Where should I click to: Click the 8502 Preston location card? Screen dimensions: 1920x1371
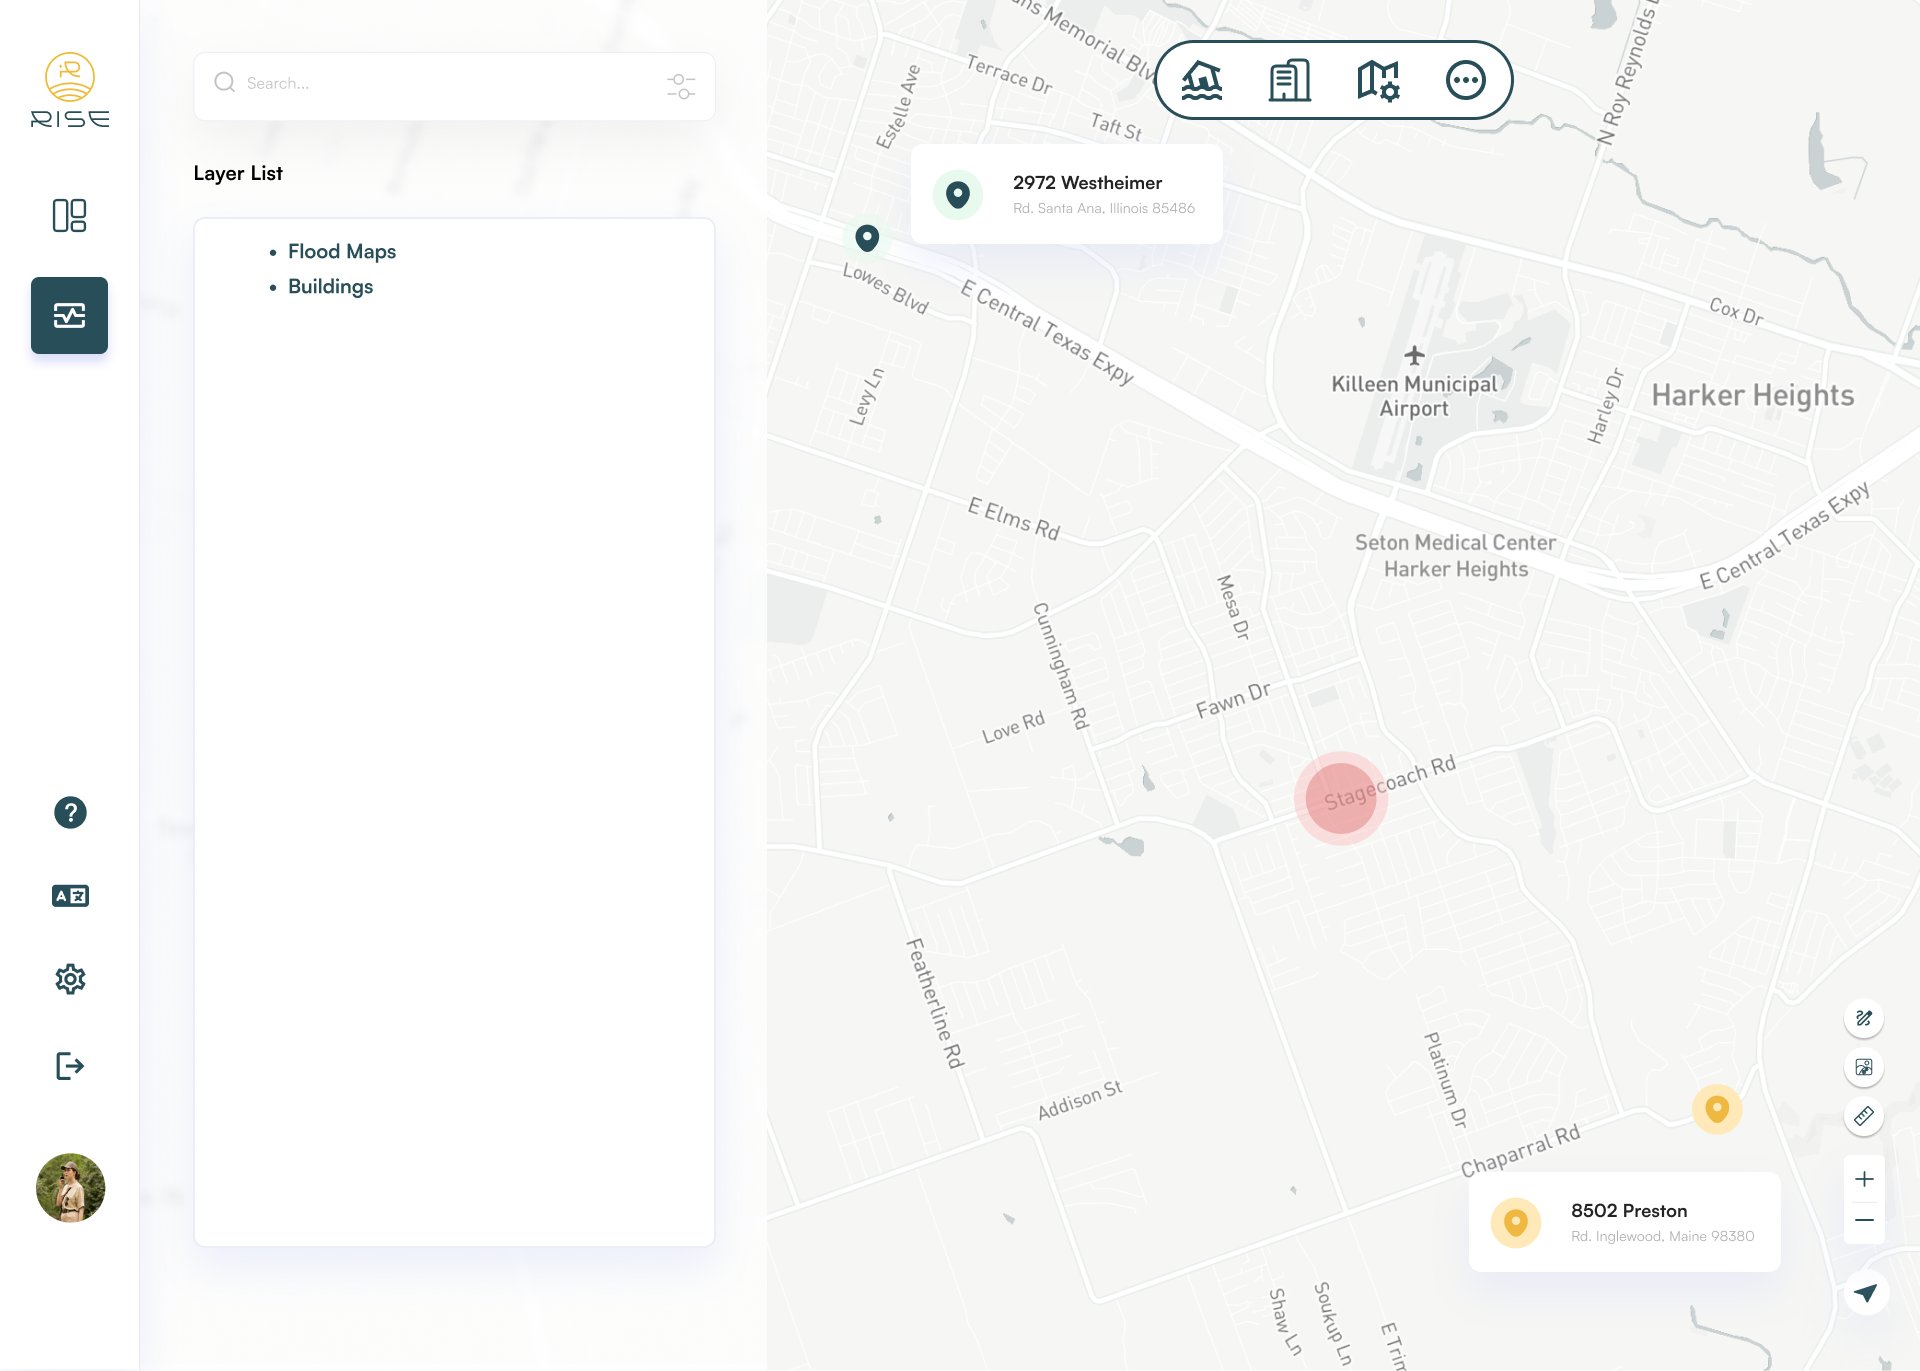pyautogui.click(x=1625, y=1222)
